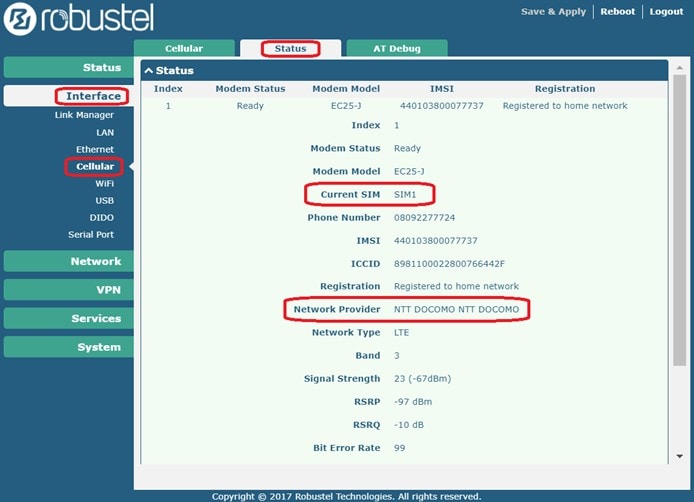Click the copyright footer text
Viewport: 694px width, 502px height.
(x=346, y=496)
